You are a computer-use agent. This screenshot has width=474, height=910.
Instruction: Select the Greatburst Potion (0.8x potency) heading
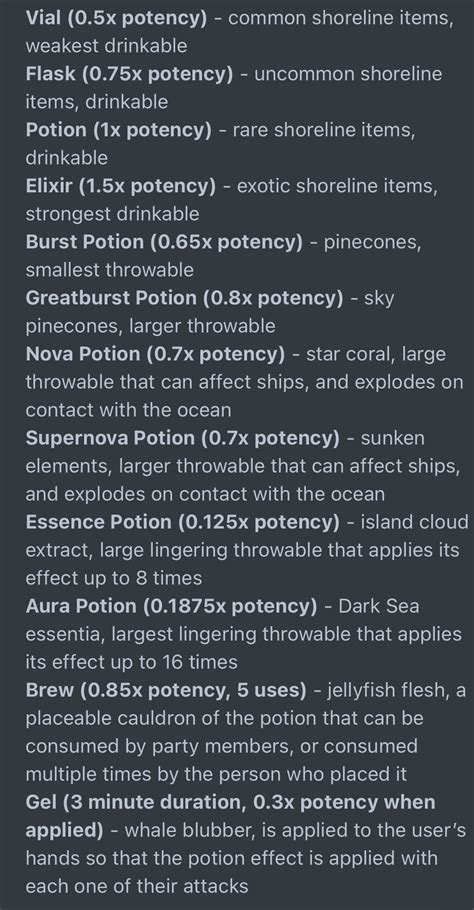pyautogui.click(x=184, y=298)
